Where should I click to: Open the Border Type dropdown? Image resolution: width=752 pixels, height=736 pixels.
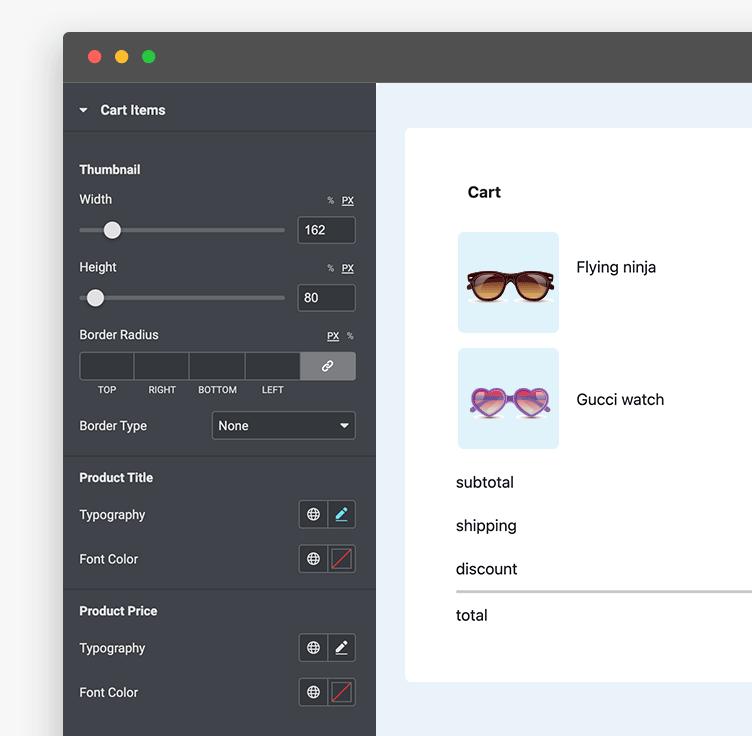283,426
